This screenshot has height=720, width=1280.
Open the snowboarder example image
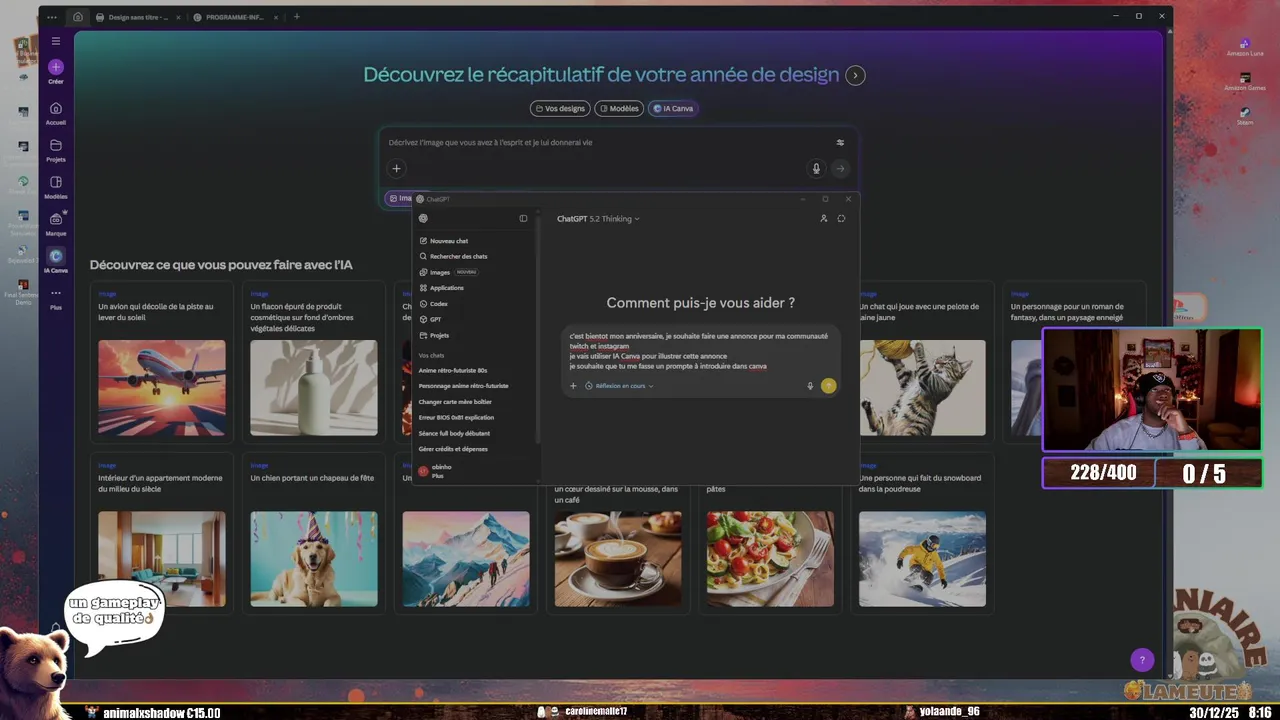(x=922, y=559)
